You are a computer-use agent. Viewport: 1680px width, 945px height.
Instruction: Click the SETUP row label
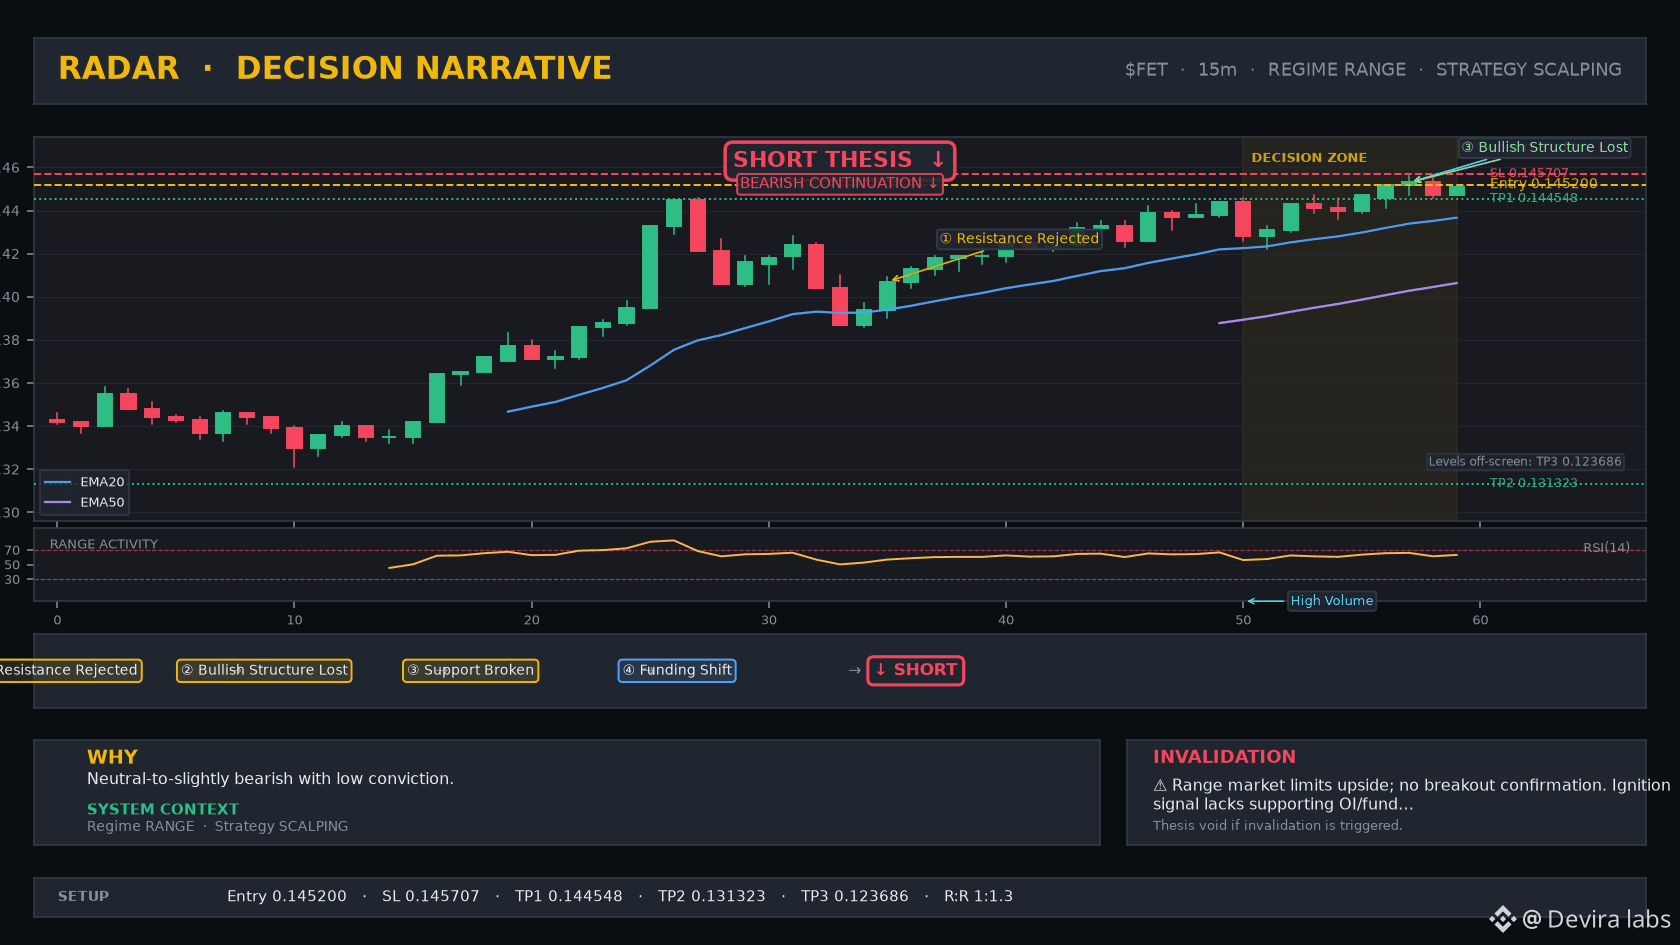point(84,896)
